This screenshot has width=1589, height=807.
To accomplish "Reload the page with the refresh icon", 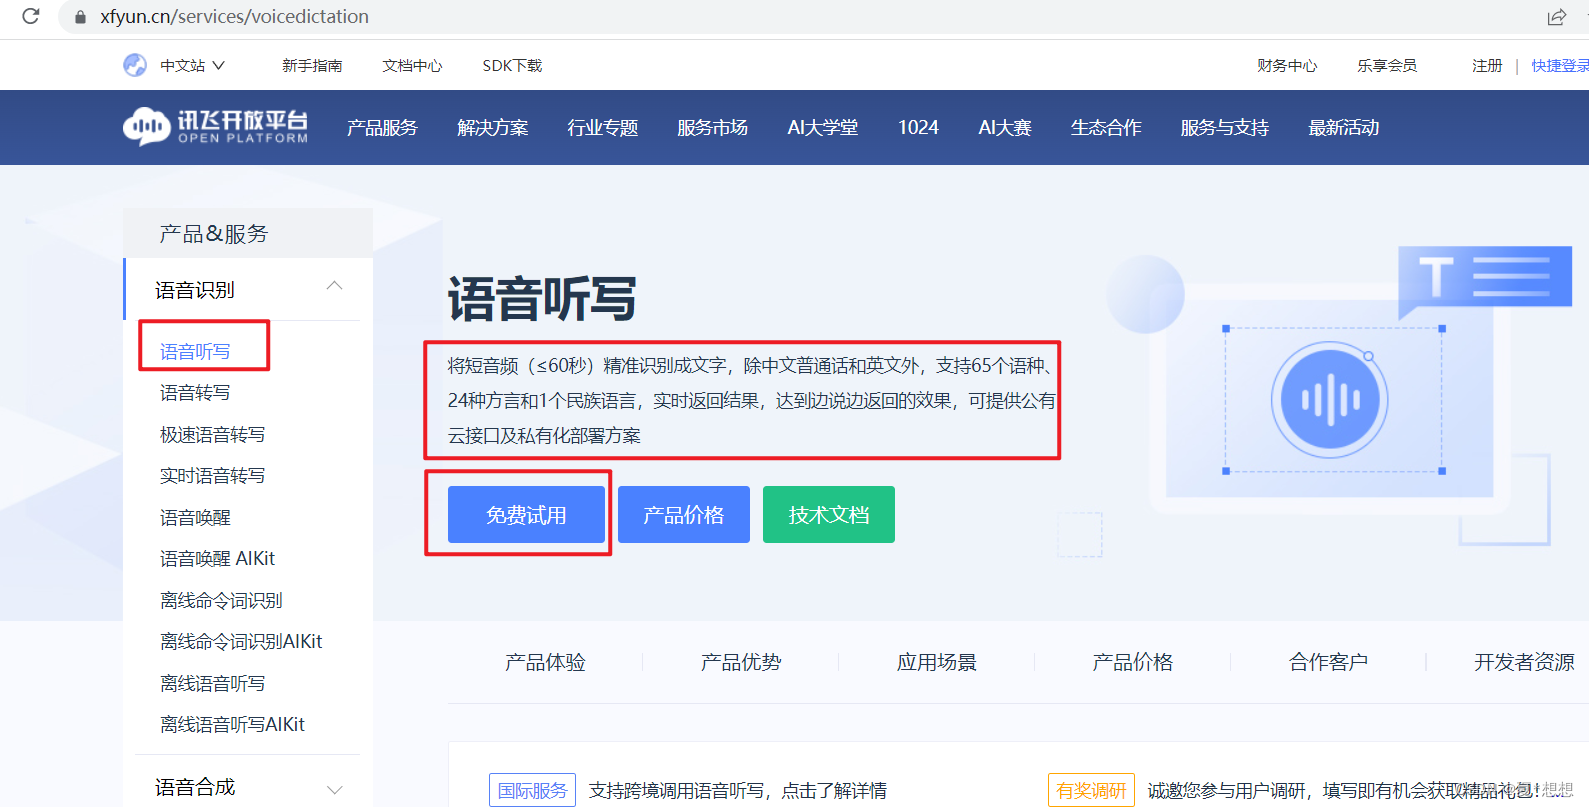I will point(31,16).
